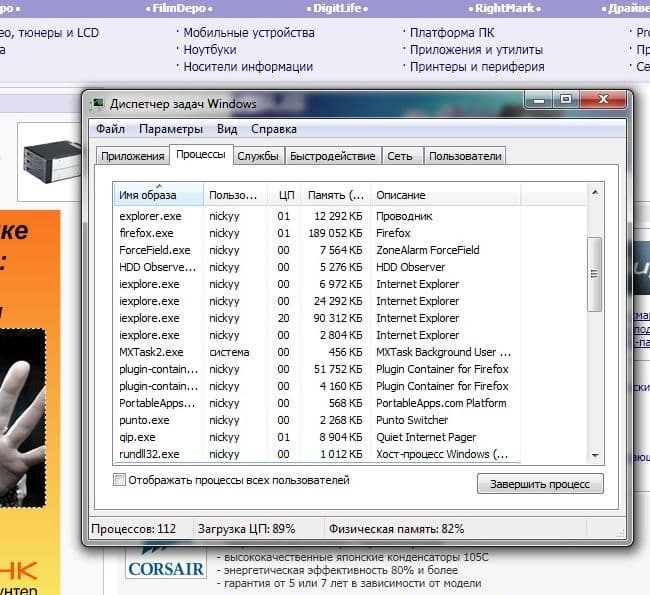Viewport: 650px width, 595px height.
Task: Open DigitLife link on the webpage
Action: [337, 8]
